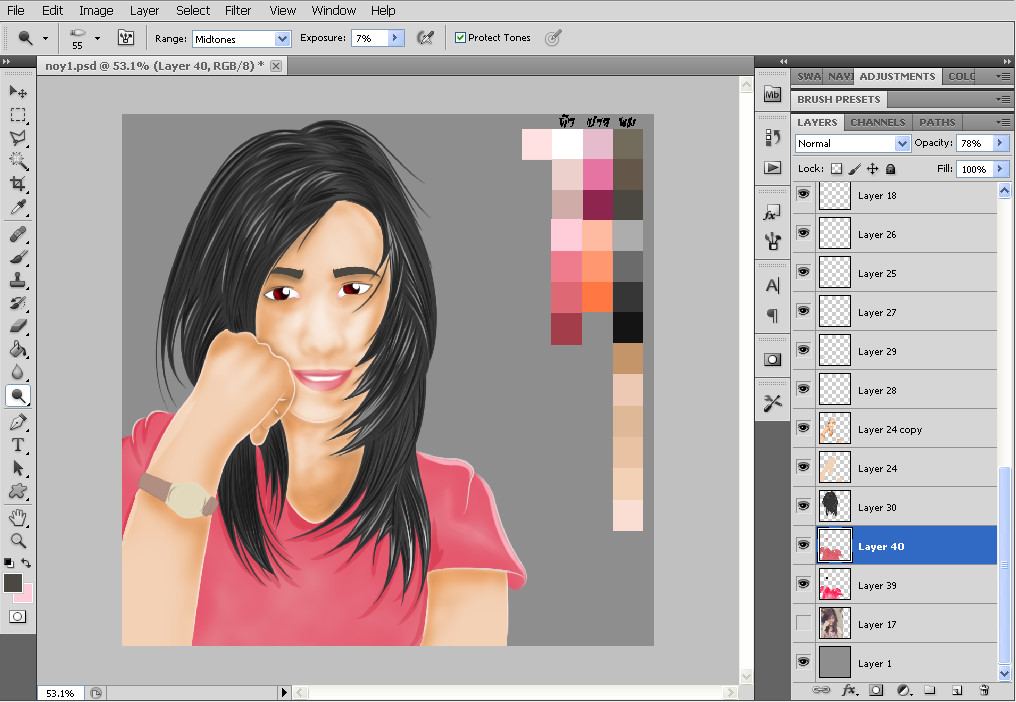Click the Exposure percentage input field
1016x702 pixels.
point(368,38)
